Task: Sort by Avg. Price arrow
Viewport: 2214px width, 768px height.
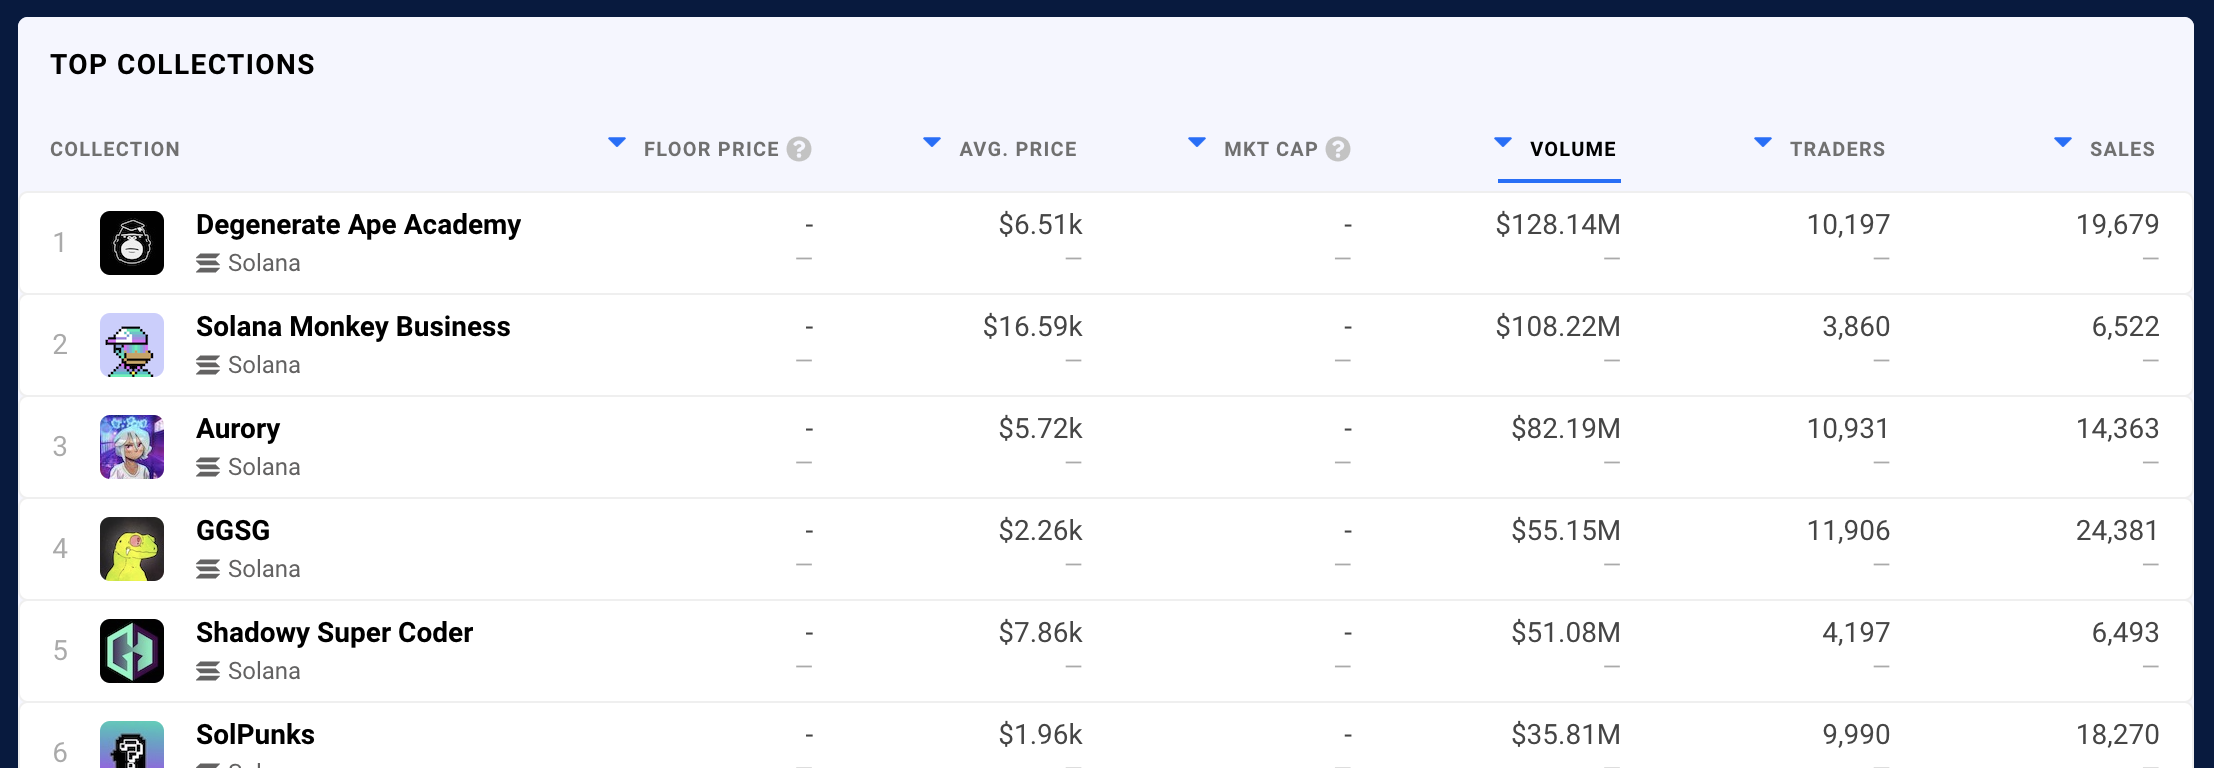Action: click(x=932, y=143)
